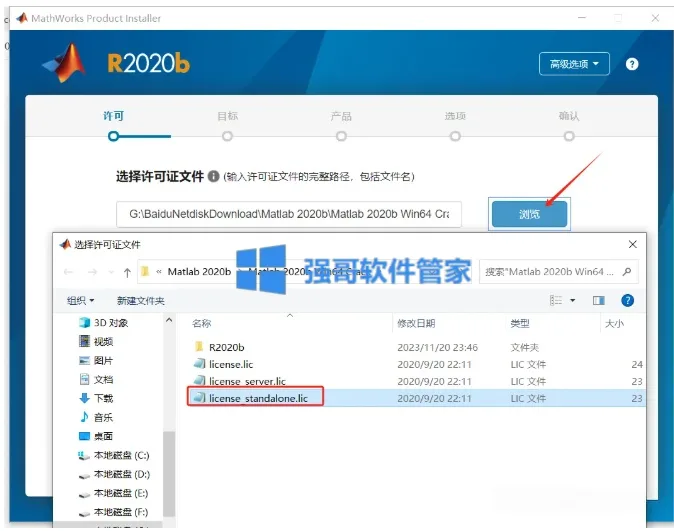Image resolution: width=674 pixels, height=531 pixels.
Task: Click the size value 24 cell
Action: pos(637,365)
